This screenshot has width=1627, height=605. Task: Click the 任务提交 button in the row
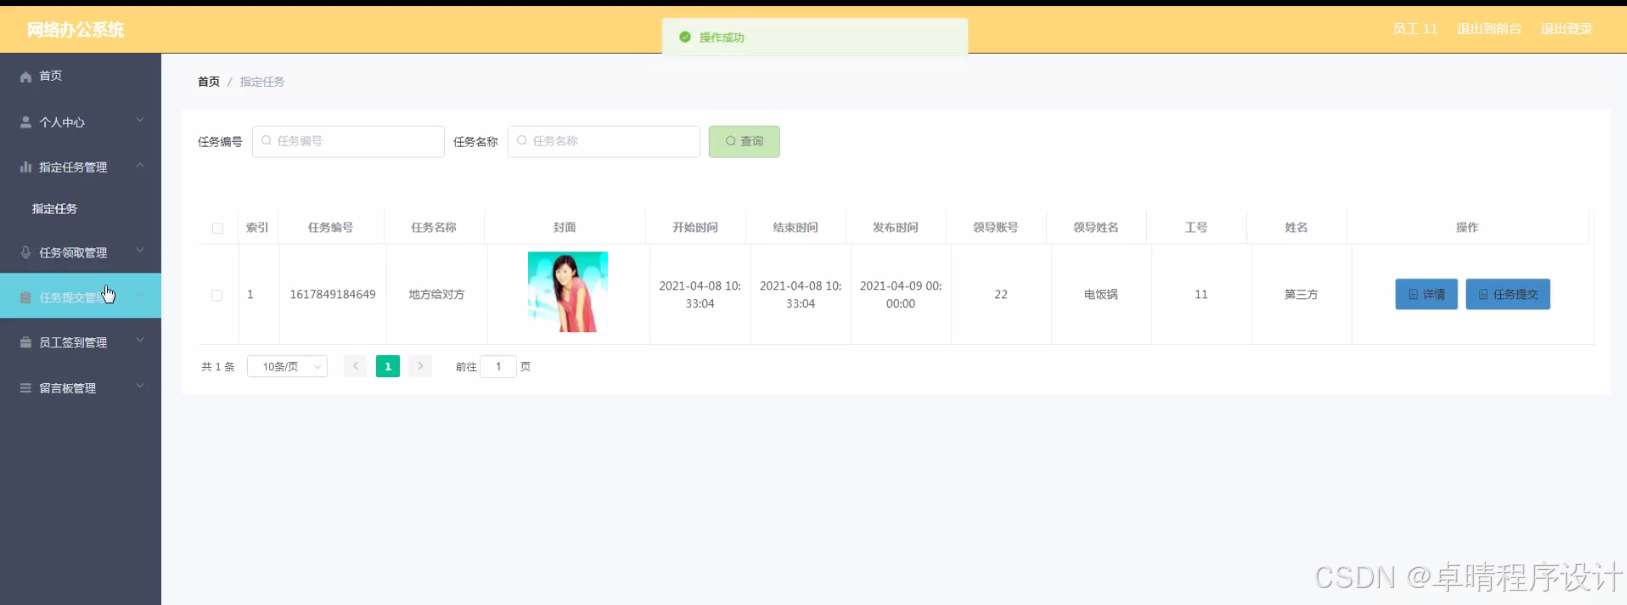pos(1508,294)
